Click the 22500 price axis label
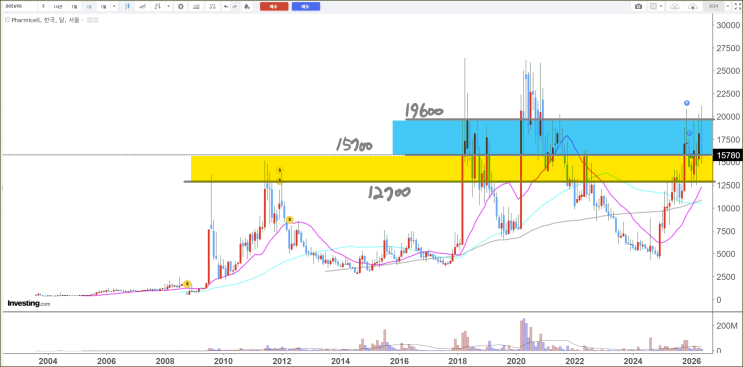743x367 pixels. (727, 94)
